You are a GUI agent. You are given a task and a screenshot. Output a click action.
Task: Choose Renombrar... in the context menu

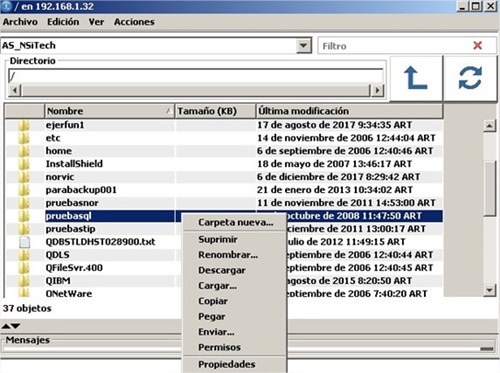pos(235,255)
